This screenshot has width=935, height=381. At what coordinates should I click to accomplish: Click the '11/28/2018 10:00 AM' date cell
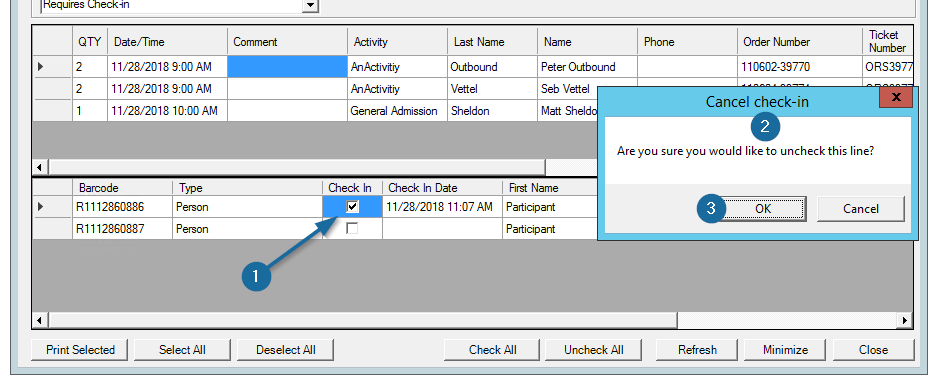(x=168, y=111)
